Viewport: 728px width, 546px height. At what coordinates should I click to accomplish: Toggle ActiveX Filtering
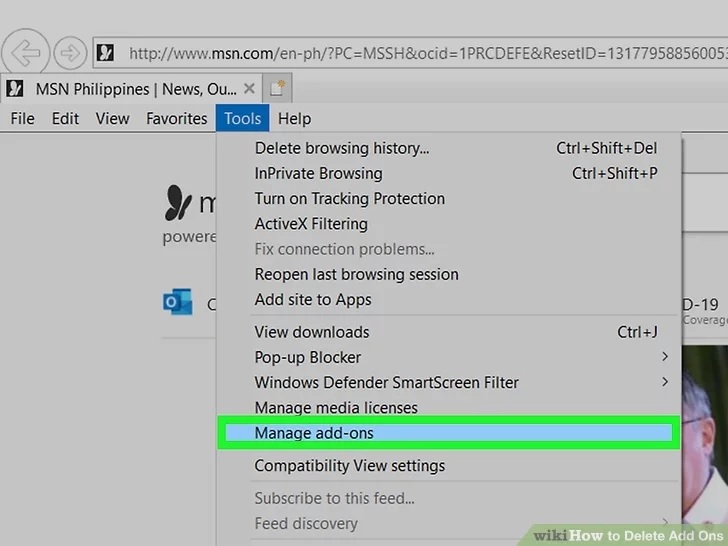click(449, 224)
